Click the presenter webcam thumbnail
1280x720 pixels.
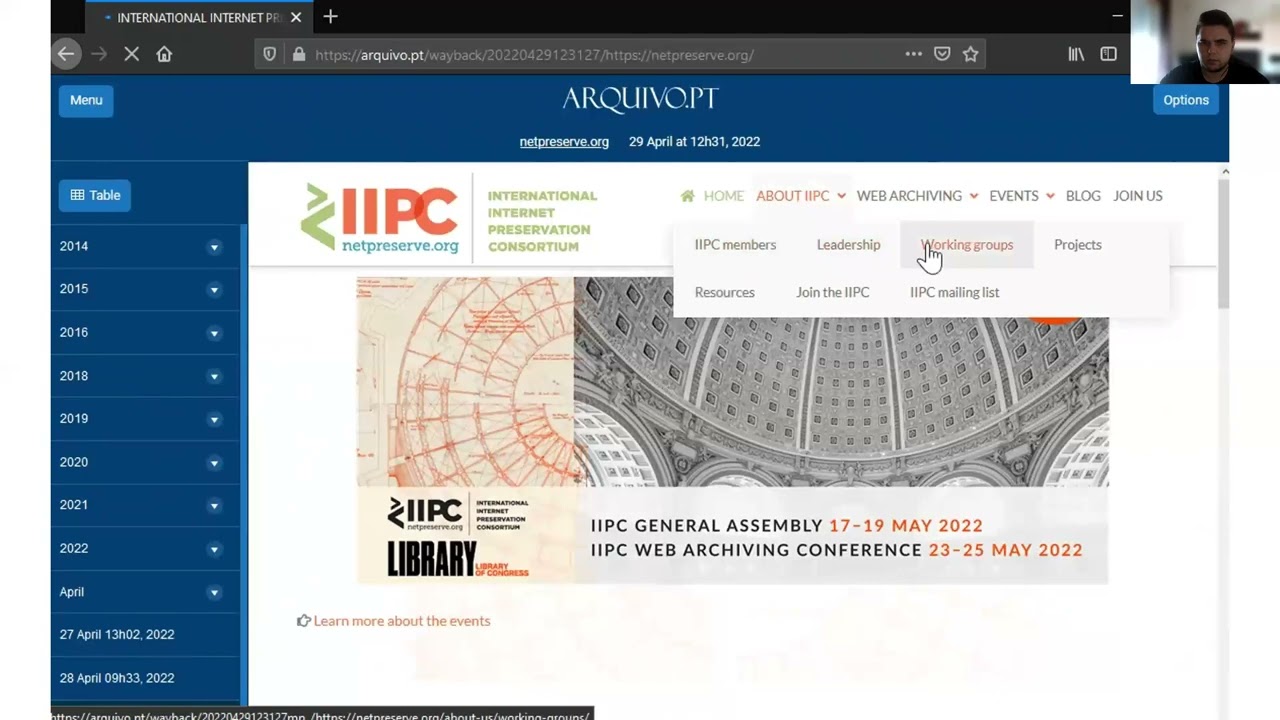[1205, 42]
